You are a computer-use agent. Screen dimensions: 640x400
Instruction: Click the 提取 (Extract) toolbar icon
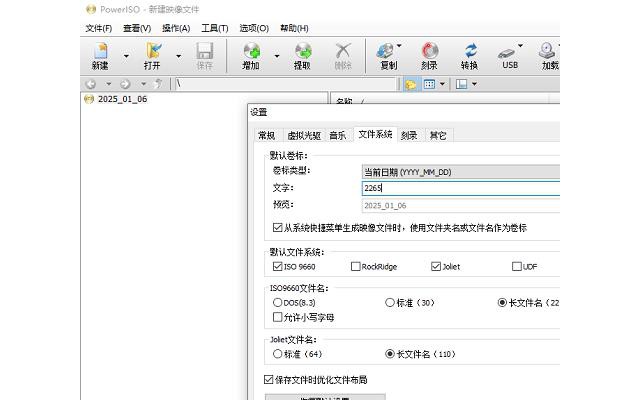pos(302,56)
